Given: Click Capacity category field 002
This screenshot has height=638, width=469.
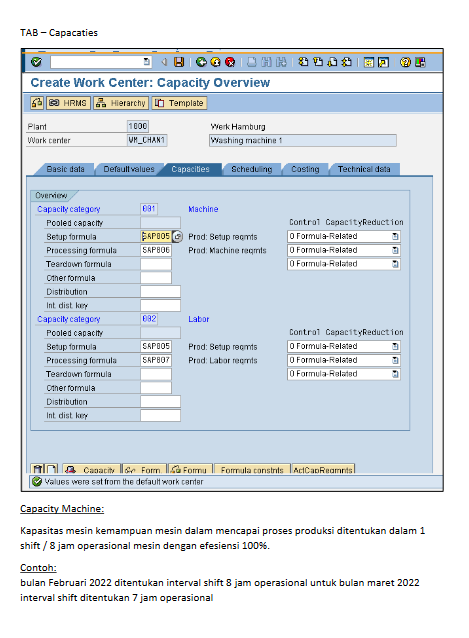Looking at the screenshot, I should point(149,319).
